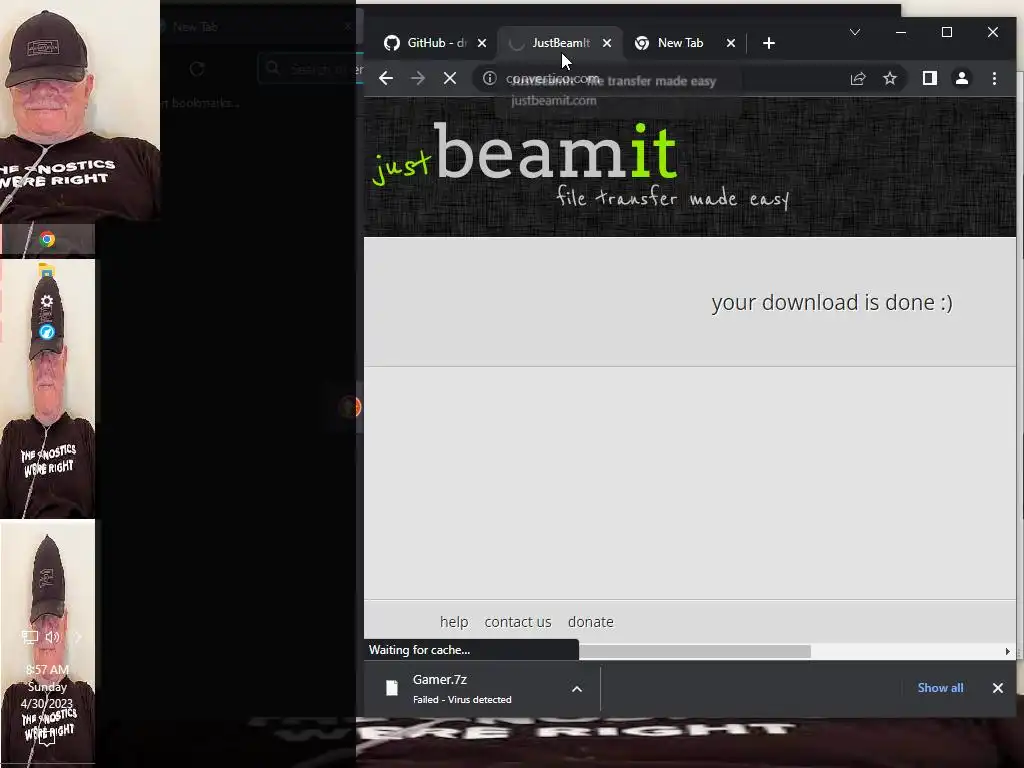Stop loading the page

[x=450, y=79]
